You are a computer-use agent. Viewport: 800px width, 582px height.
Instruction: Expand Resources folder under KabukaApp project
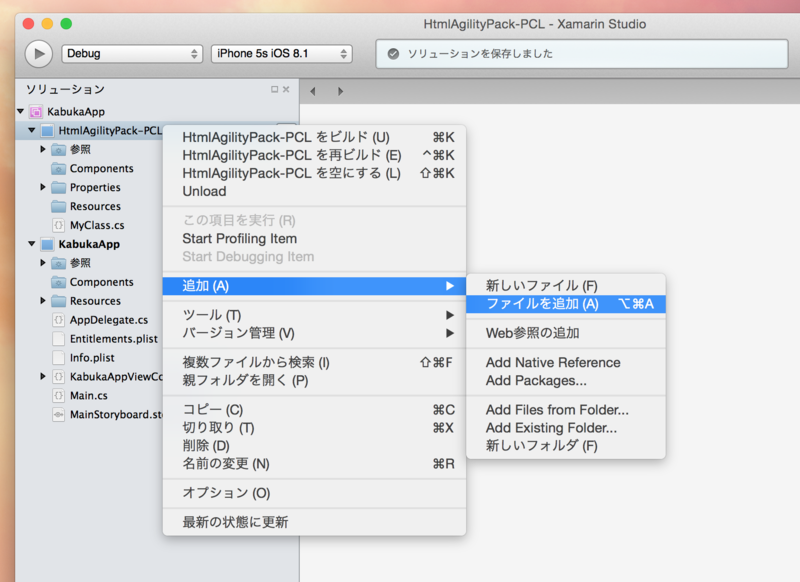click(x=43, y=300)
